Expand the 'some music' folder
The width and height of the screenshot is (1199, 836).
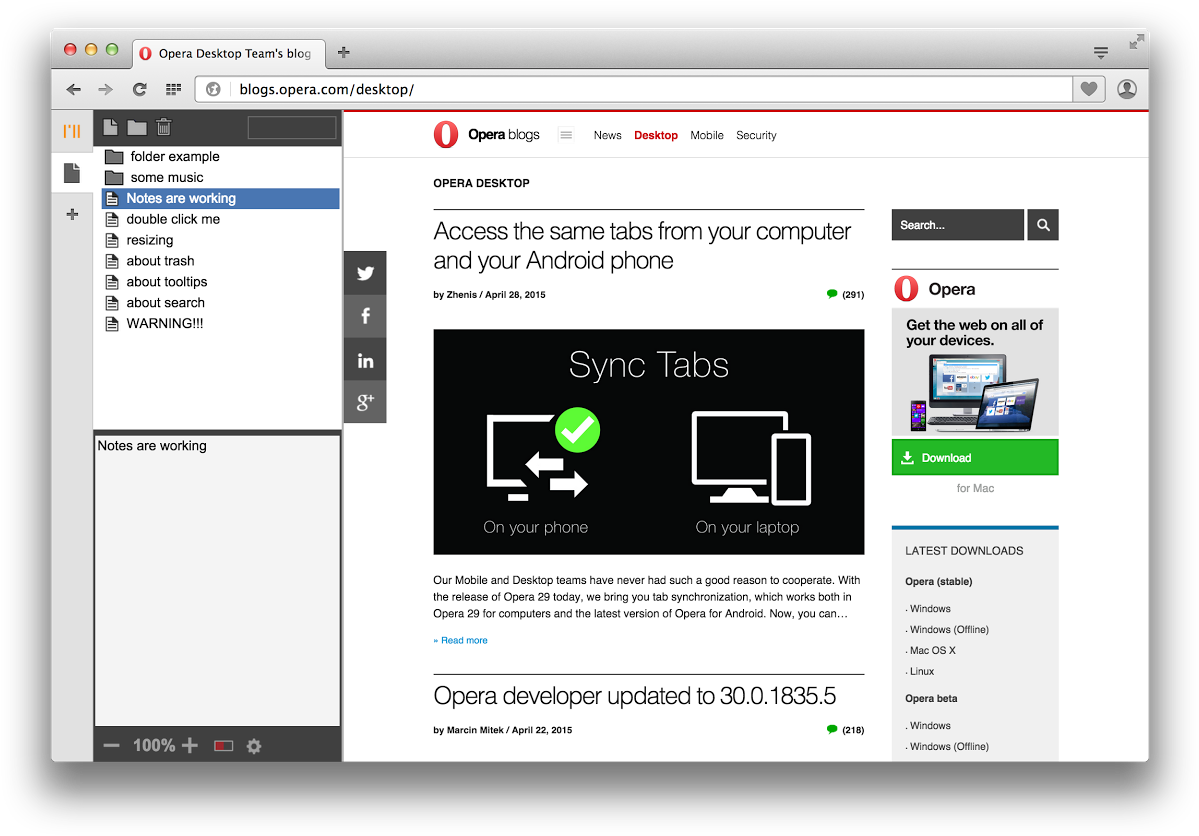pyautogui.click(x=166, y=178)
